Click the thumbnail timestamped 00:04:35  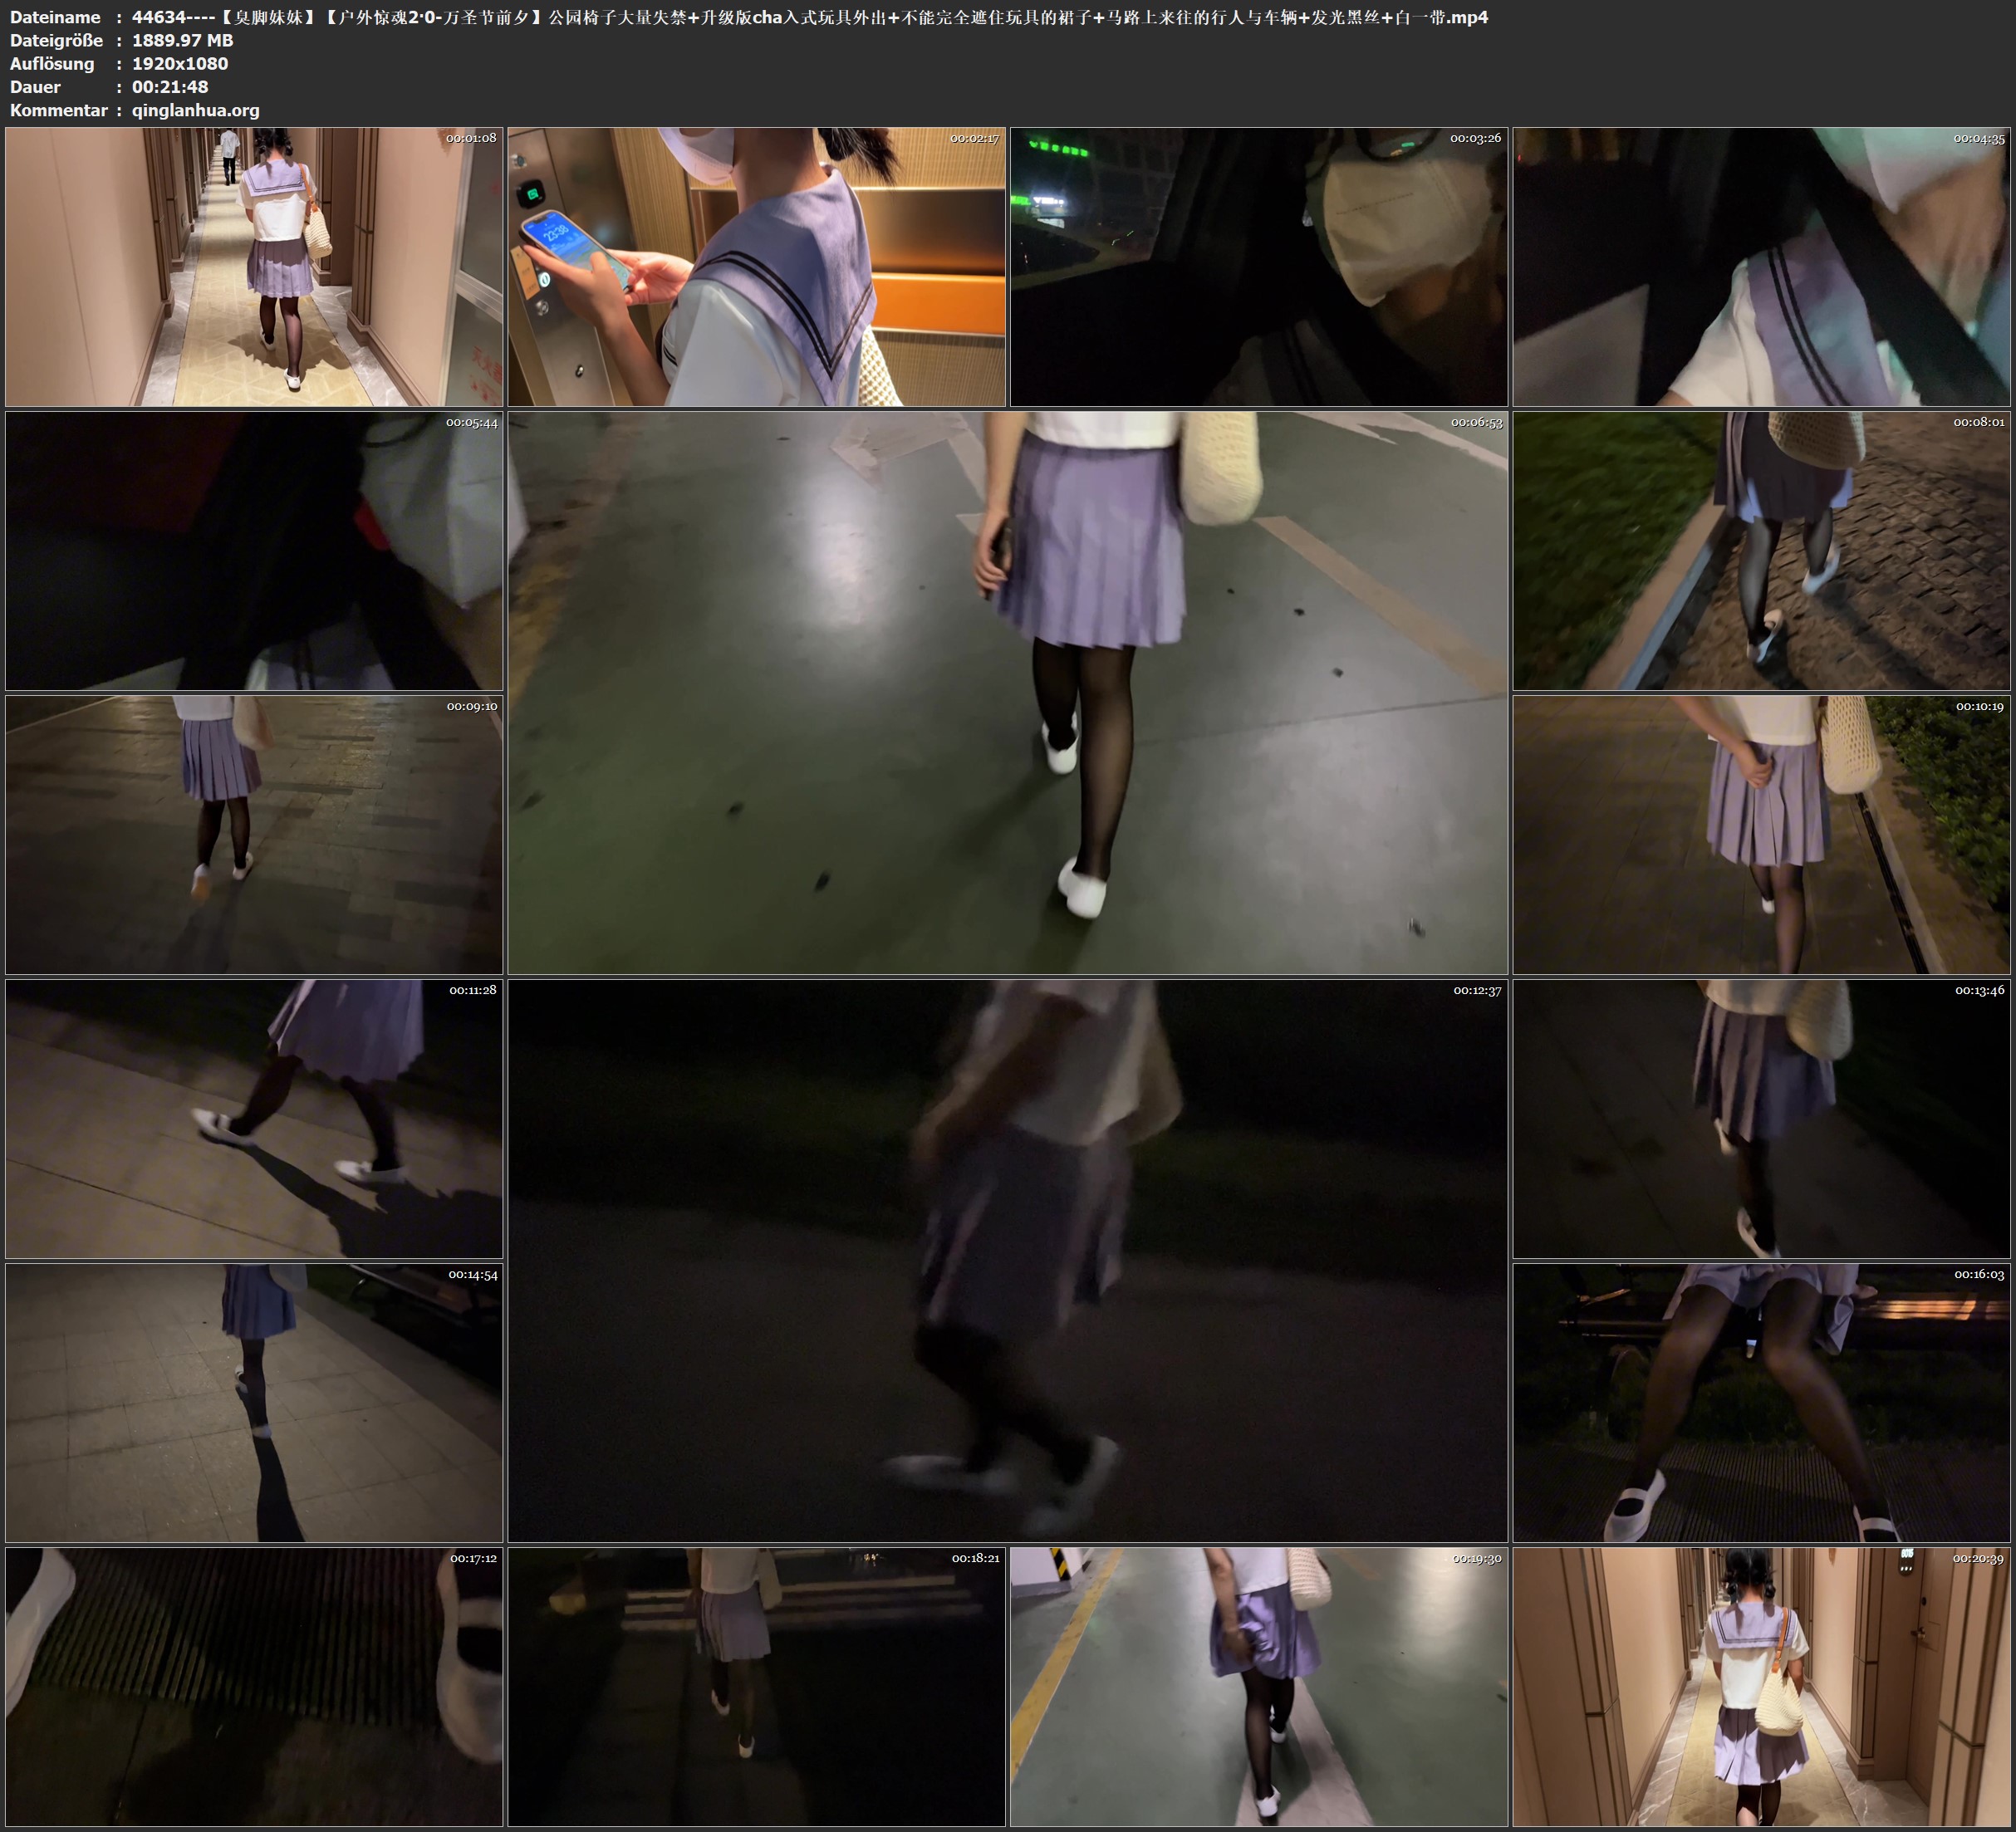point(1761,266)
